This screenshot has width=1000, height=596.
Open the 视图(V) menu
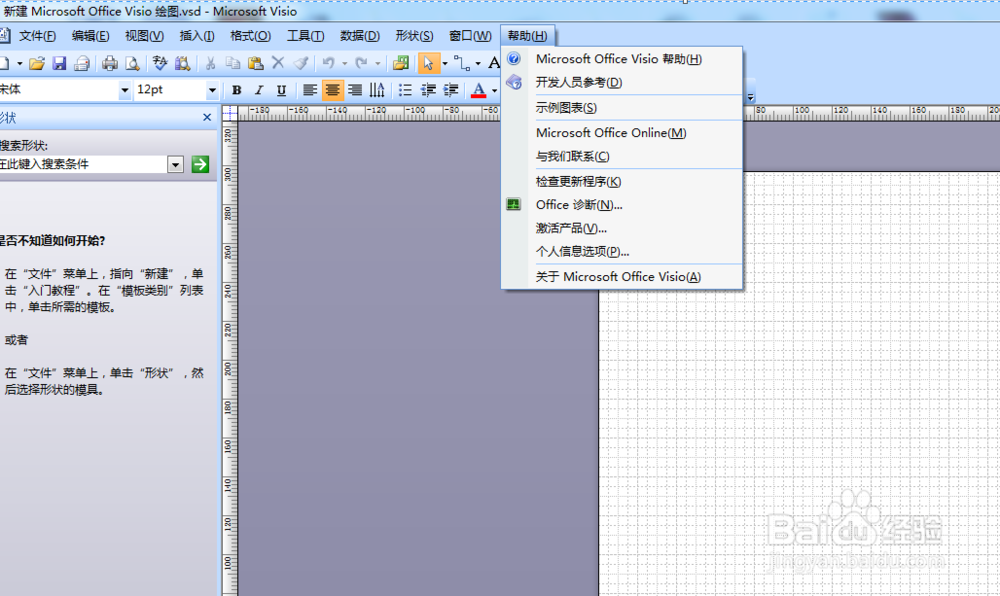(144, 36)
